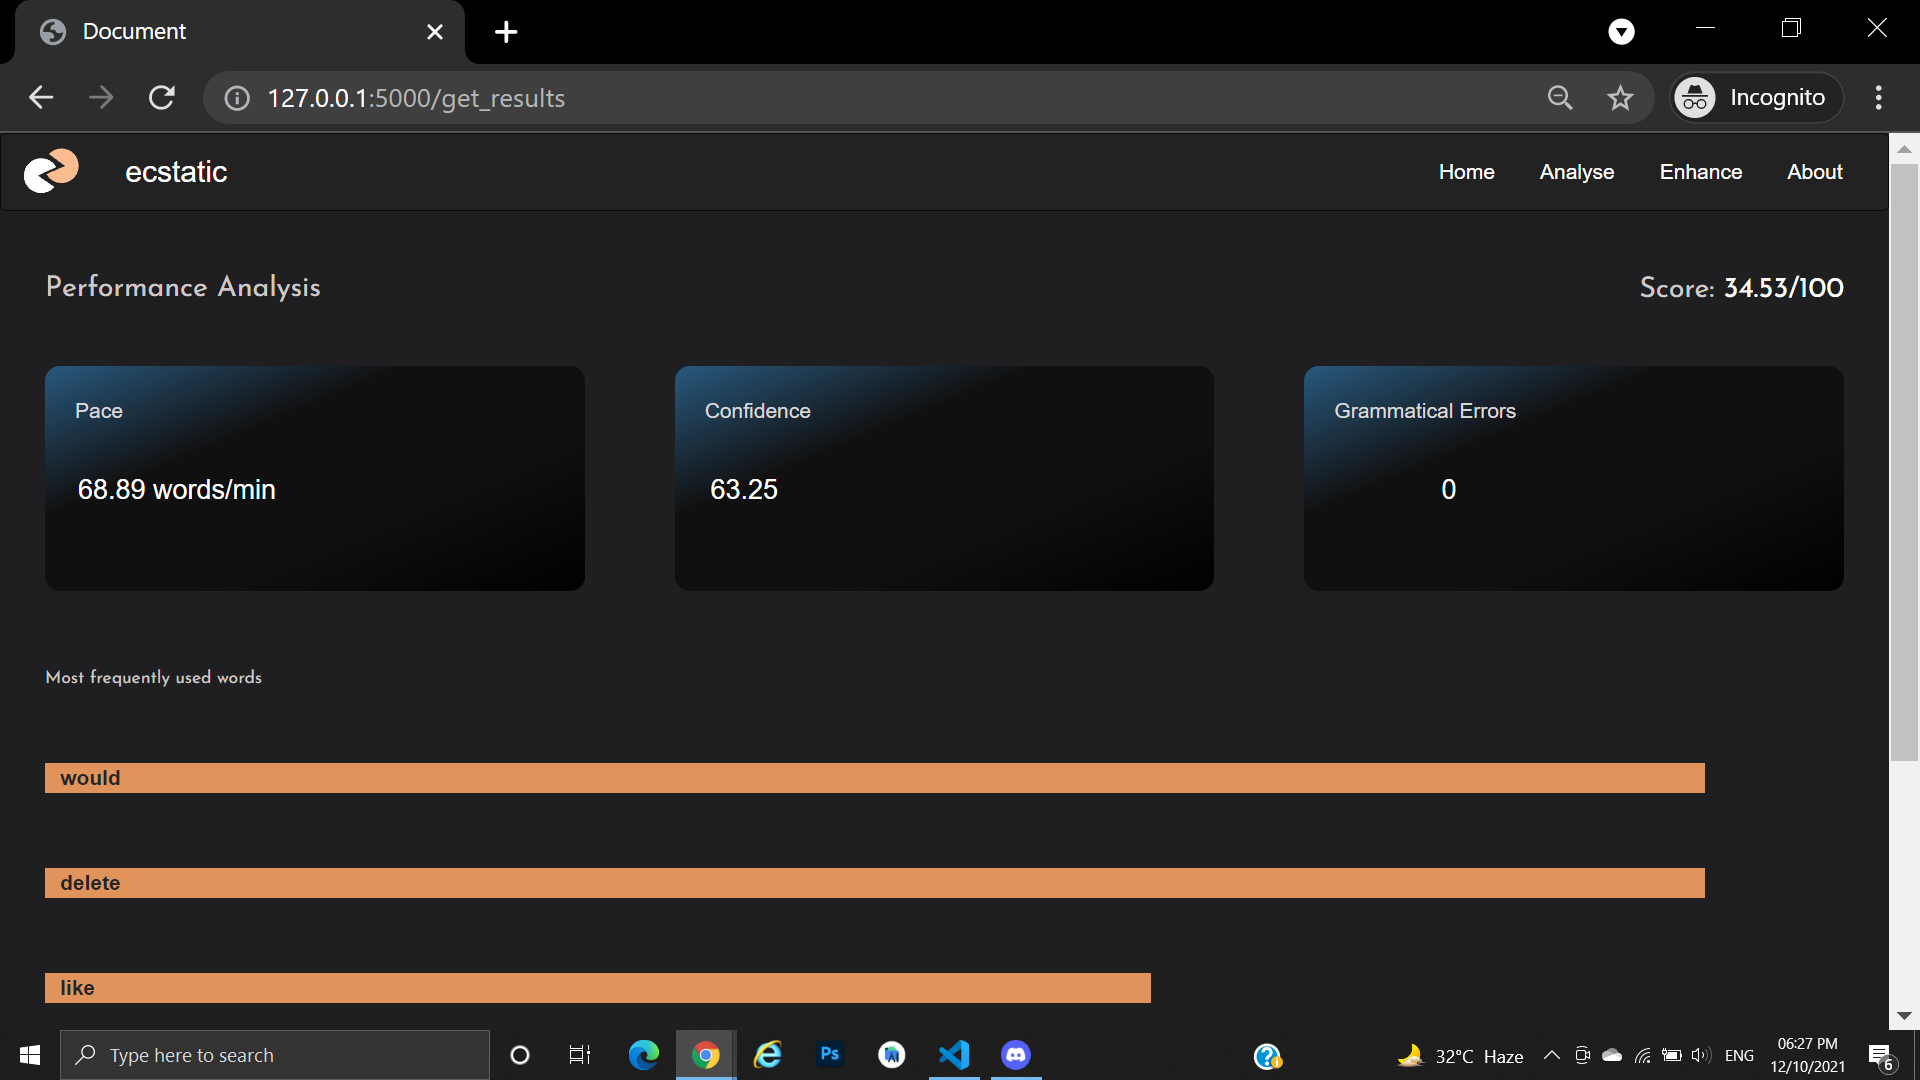
Task: Open Discord from taskbar
Action: click(x=1016, y=1055)
